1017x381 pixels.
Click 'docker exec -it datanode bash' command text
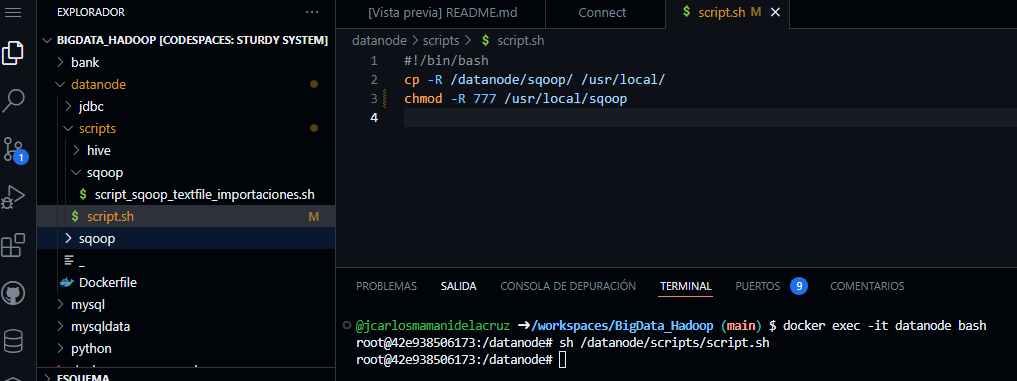pyautogui.click(x=885, y=325)
